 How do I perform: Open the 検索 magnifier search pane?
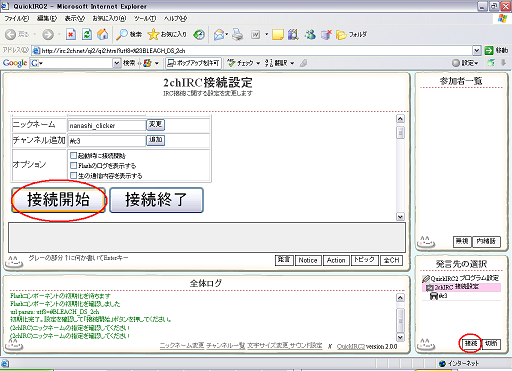[129, 34]
